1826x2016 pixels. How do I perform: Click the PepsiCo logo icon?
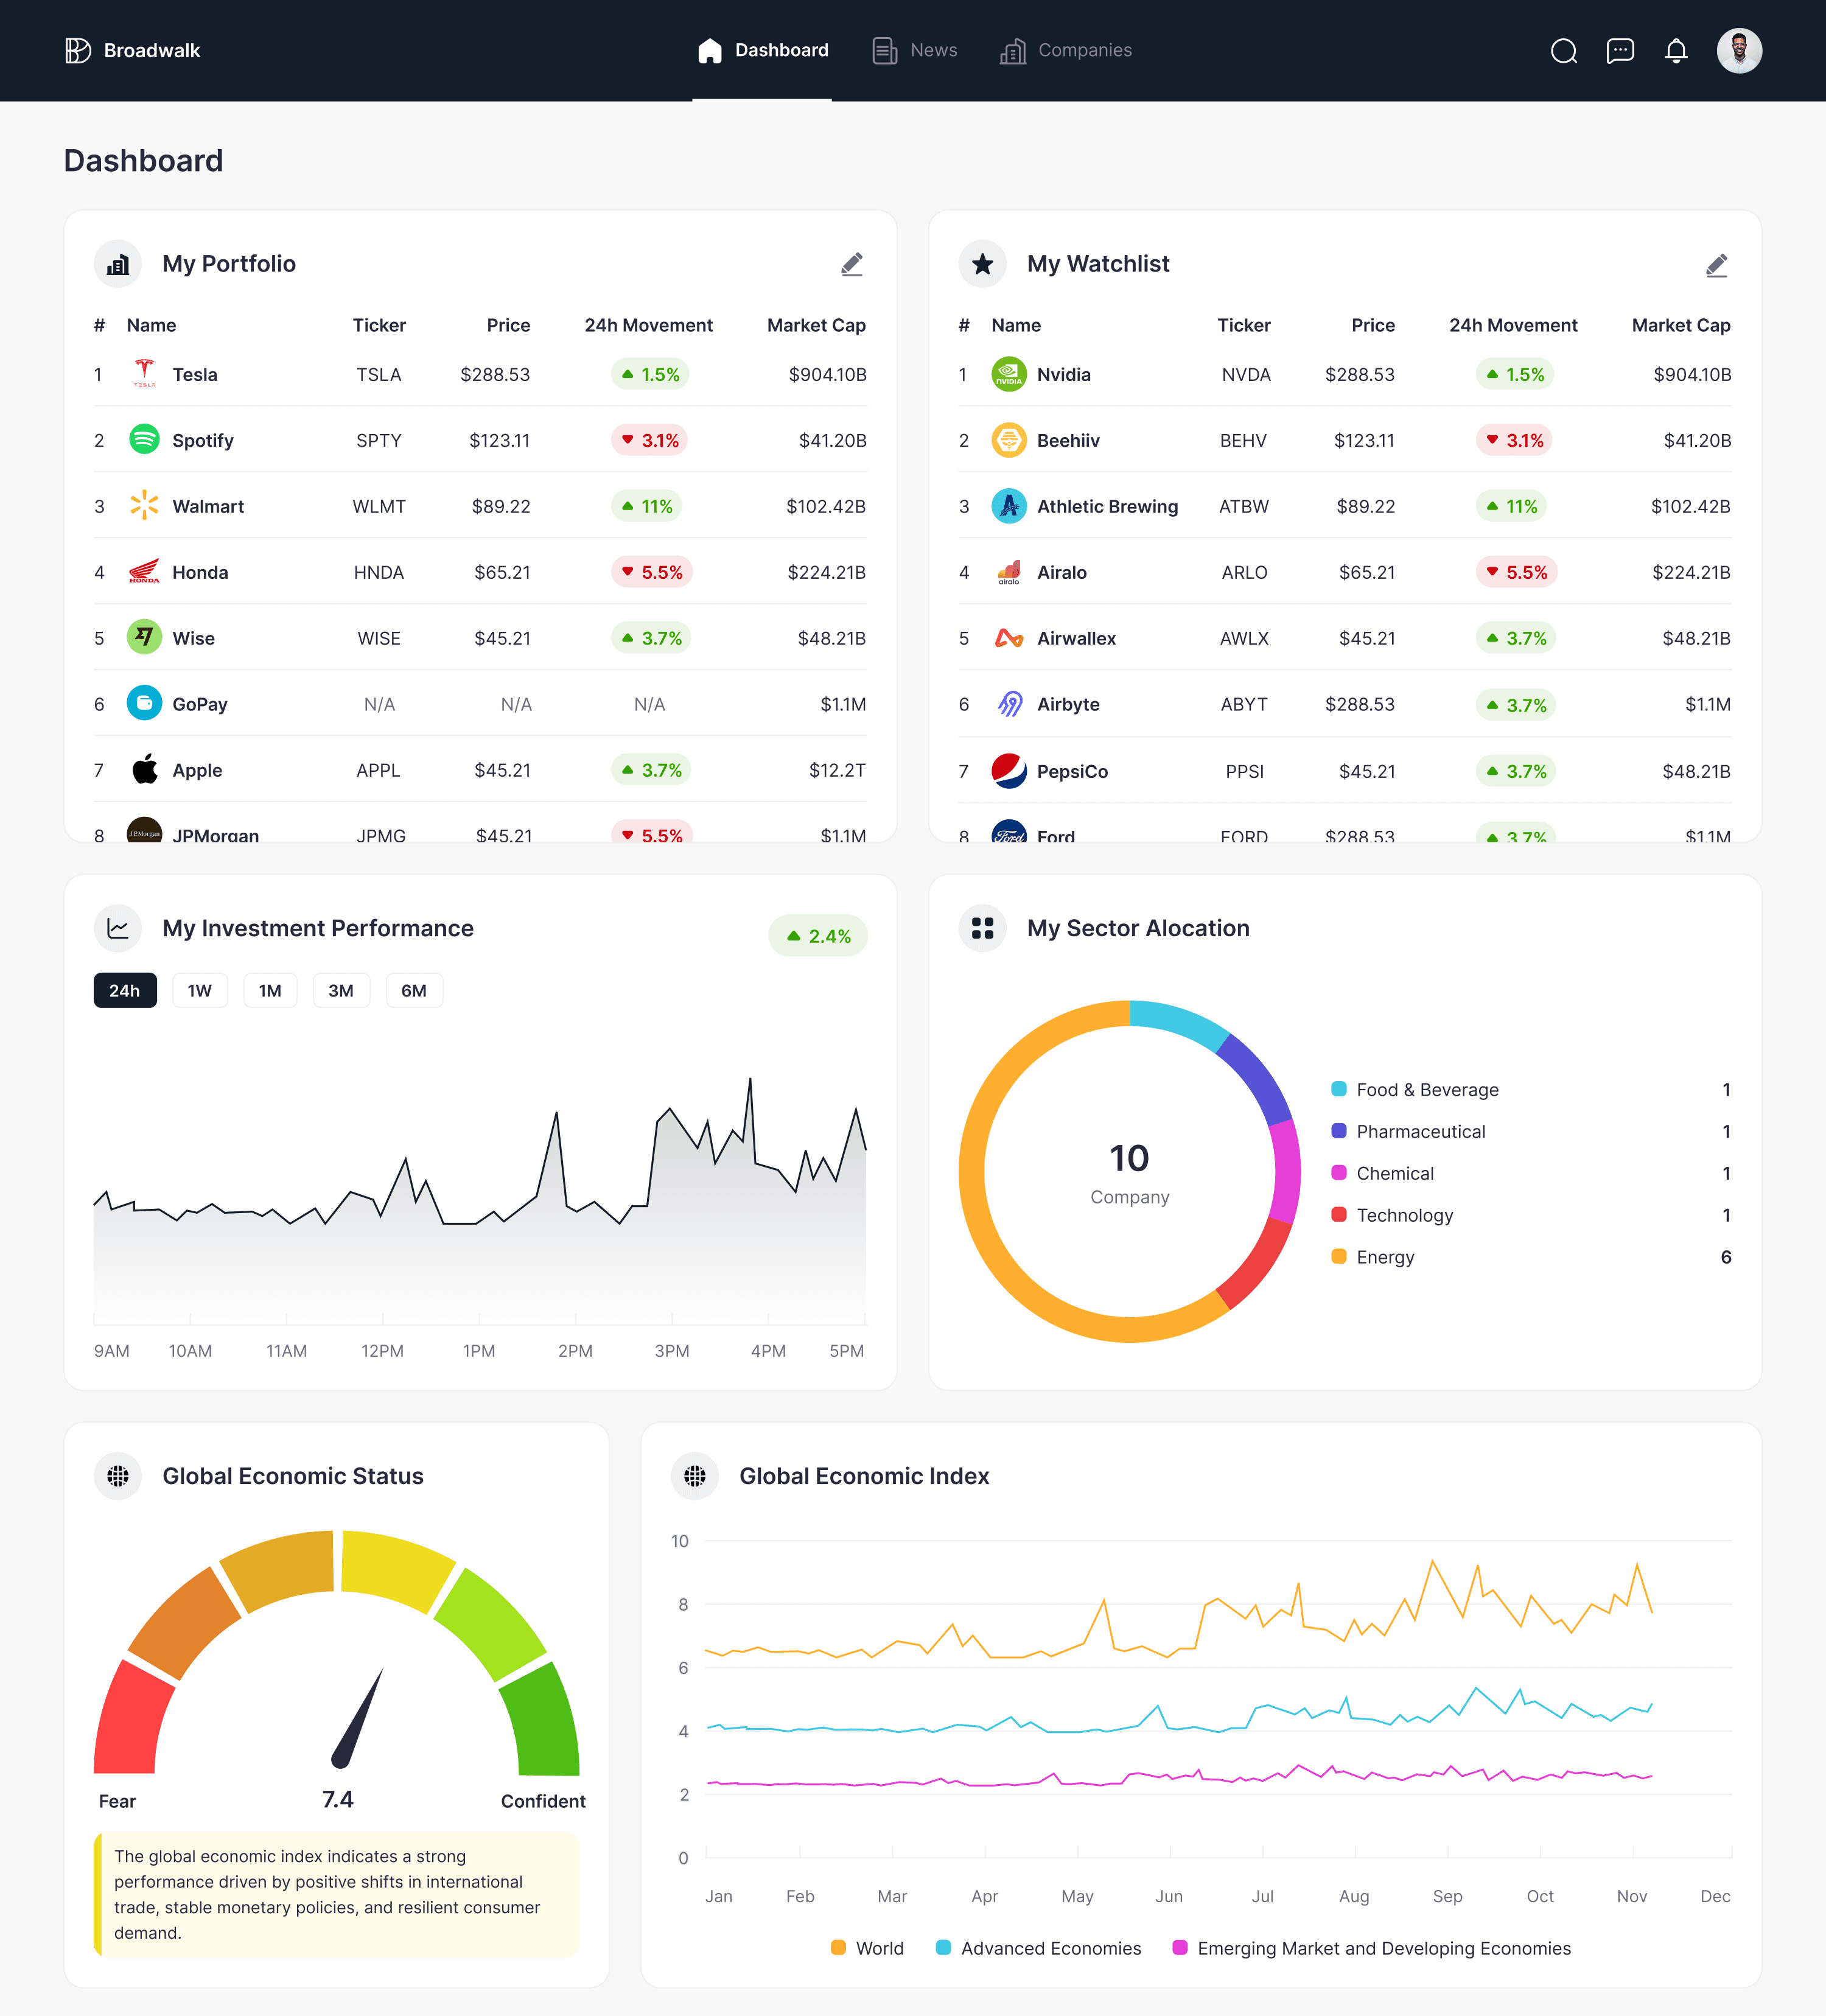pos(1009,771)
